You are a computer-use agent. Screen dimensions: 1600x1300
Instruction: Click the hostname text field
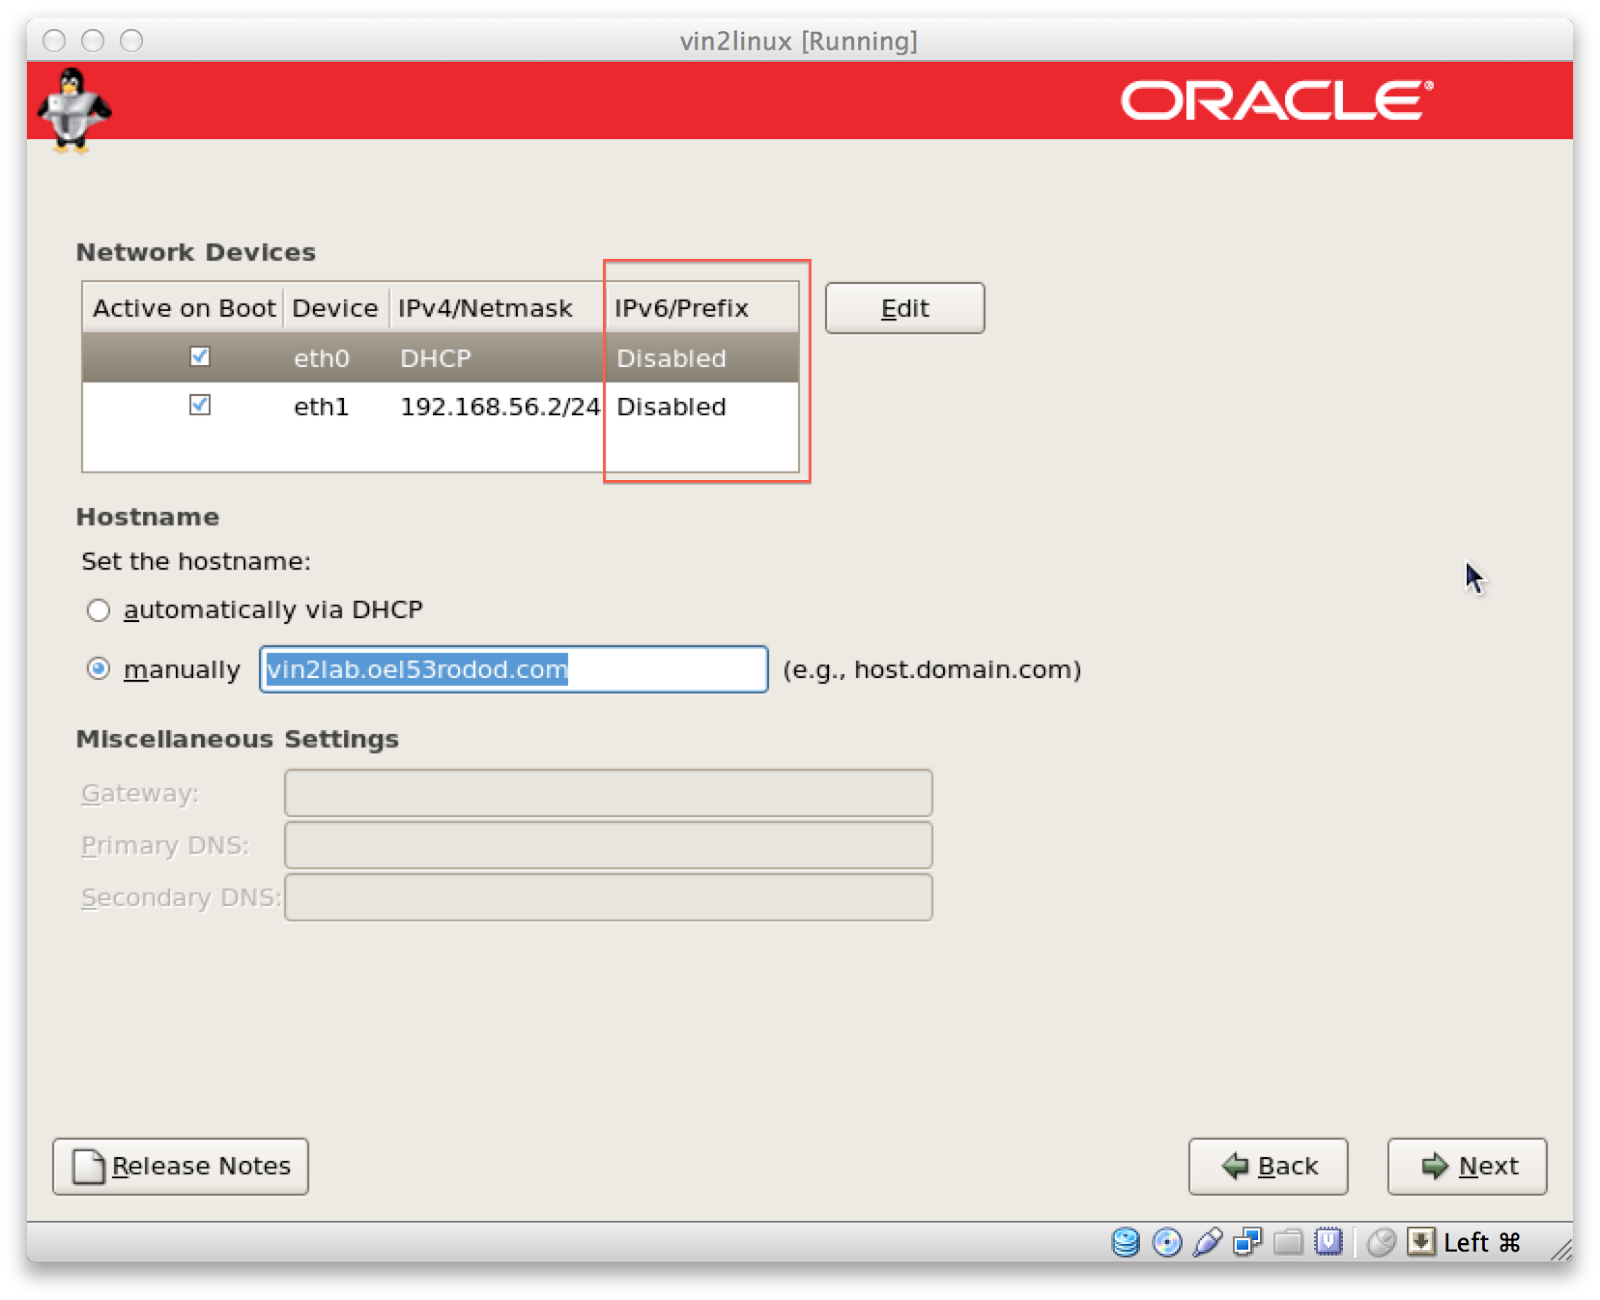pos(514,669)
